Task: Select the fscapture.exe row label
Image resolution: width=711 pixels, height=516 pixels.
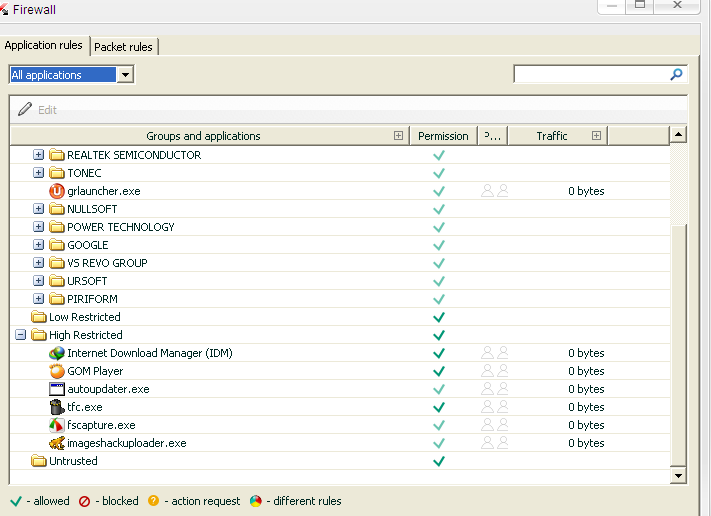Action: coord(101,425)
